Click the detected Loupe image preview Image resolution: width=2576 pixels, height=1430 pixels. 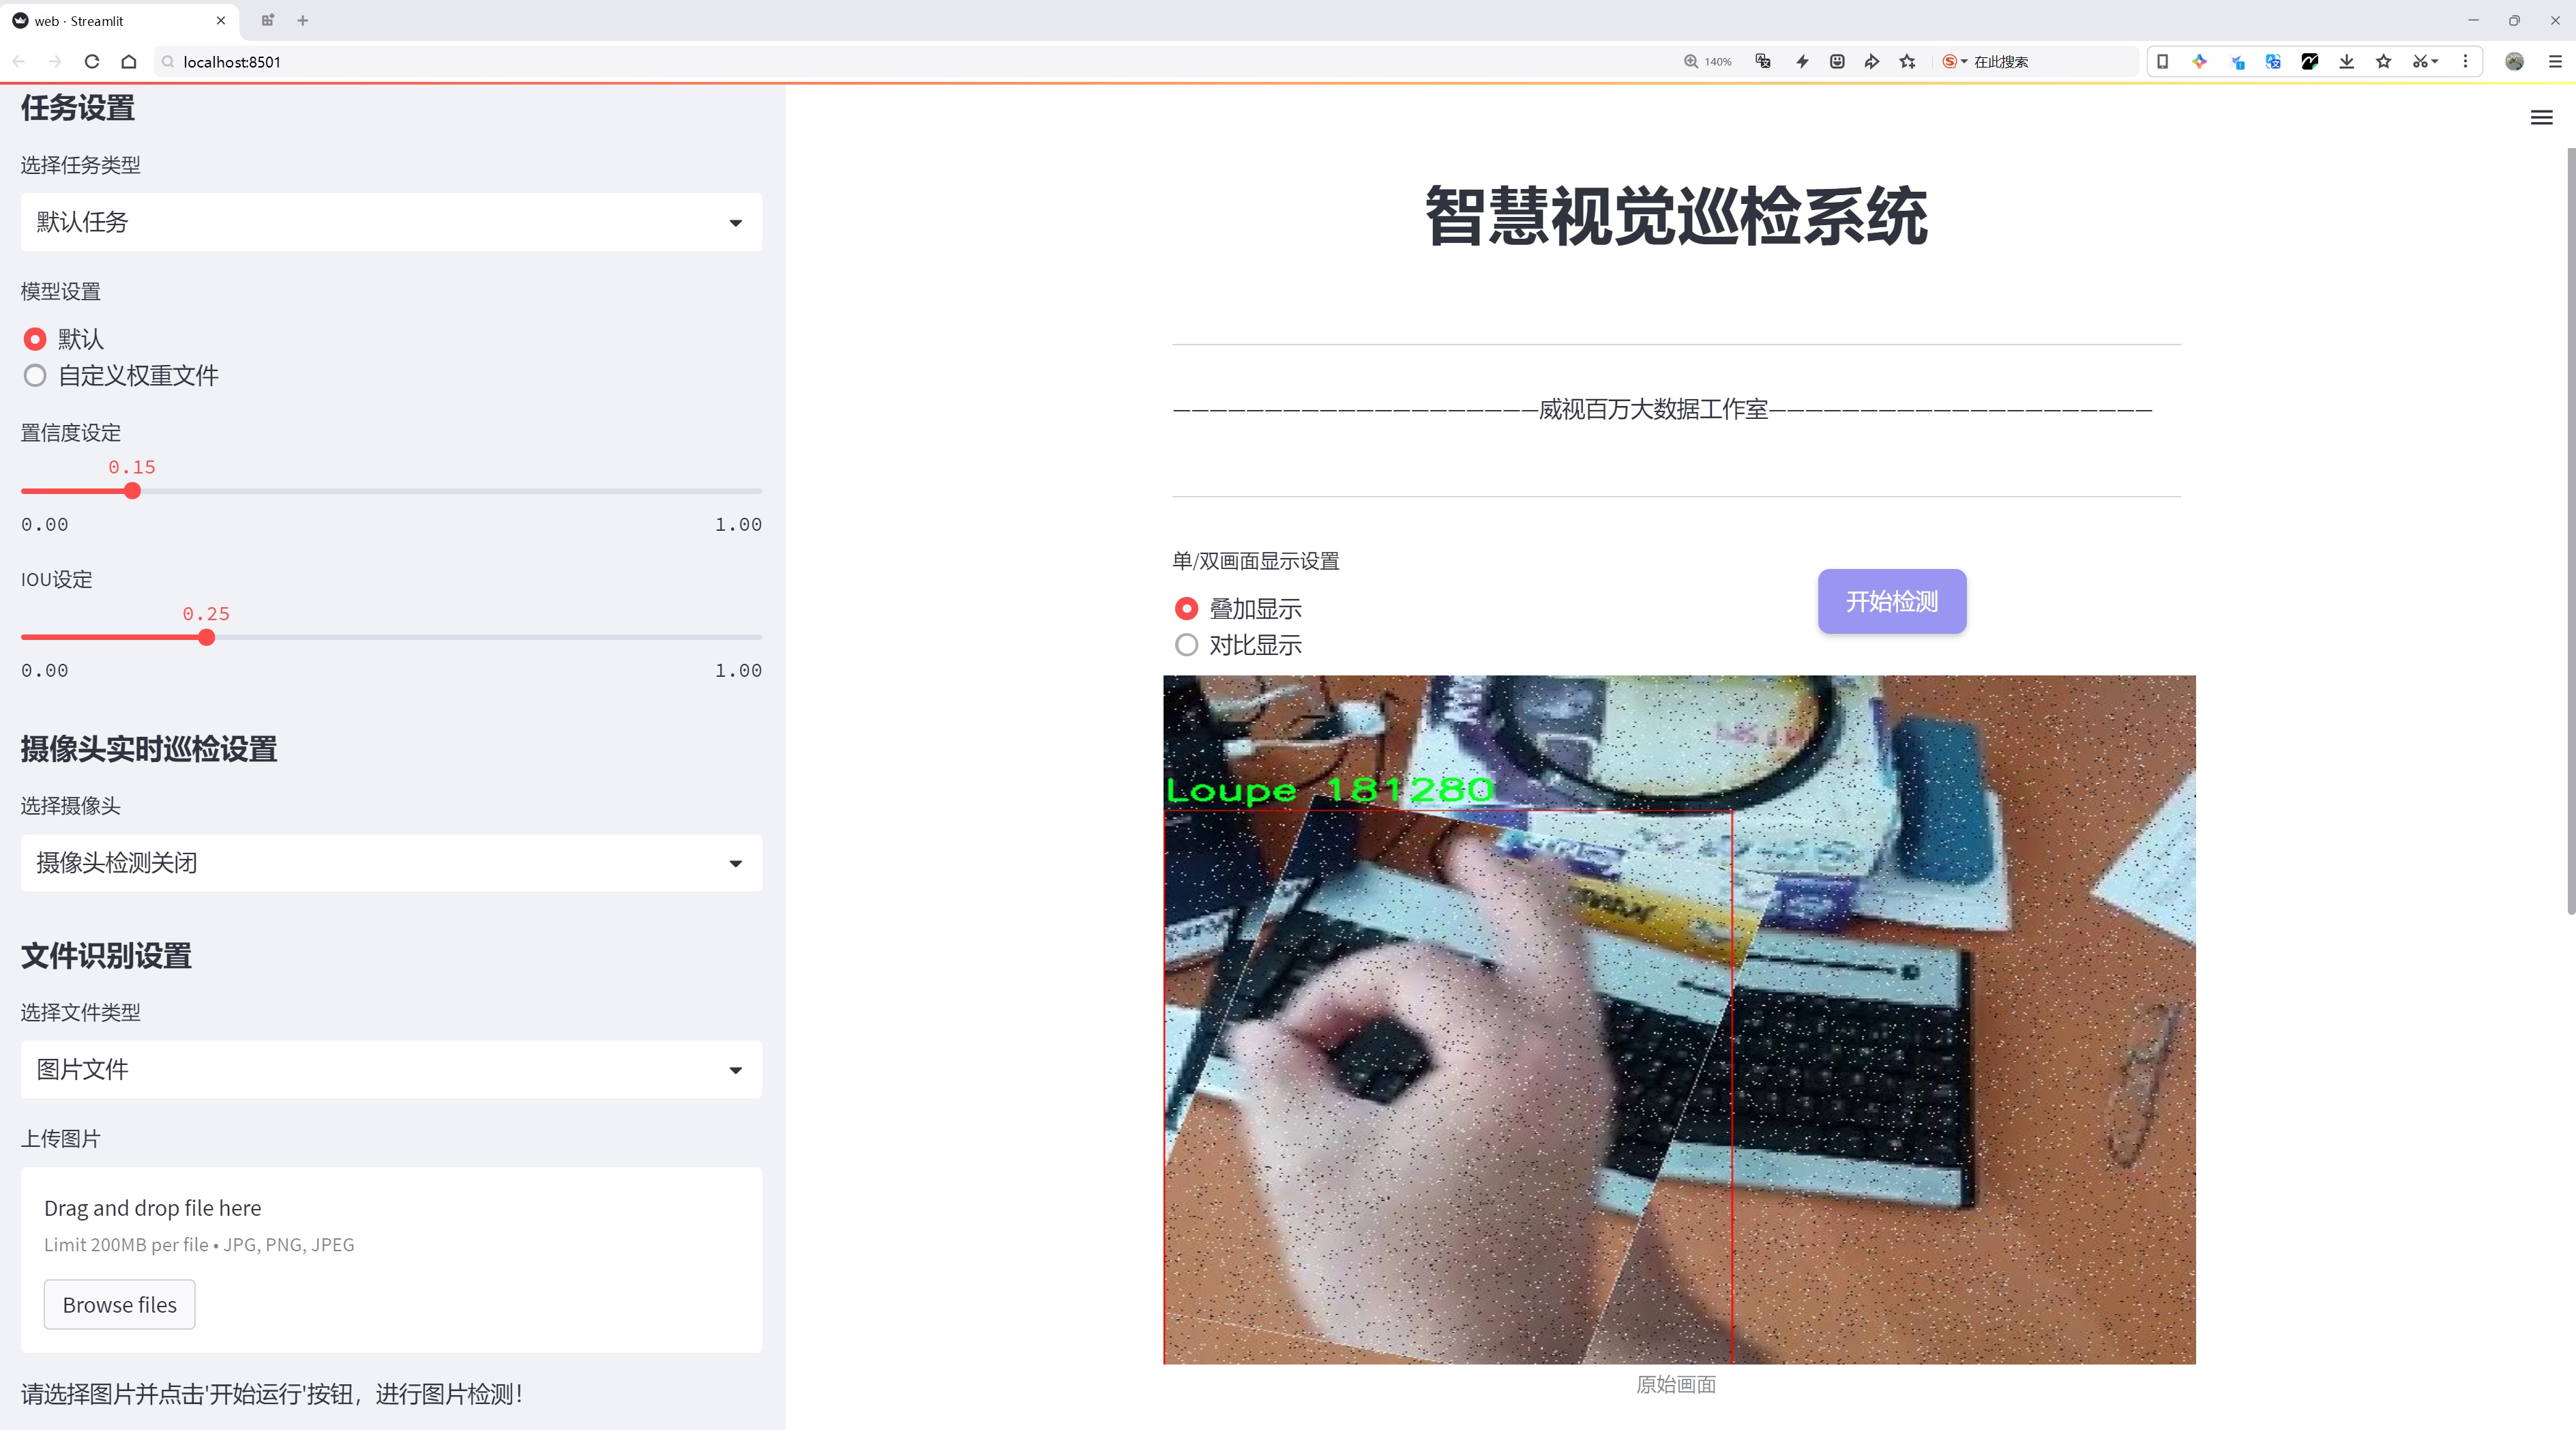click(x=1679, y=1019)
